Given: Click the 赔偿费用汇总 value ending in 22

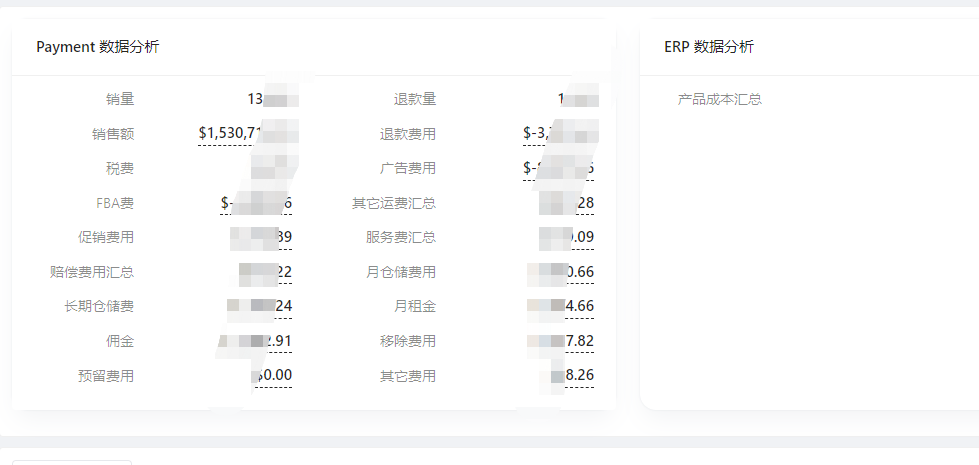Looking at the screenshot, I should coord(266,272).
